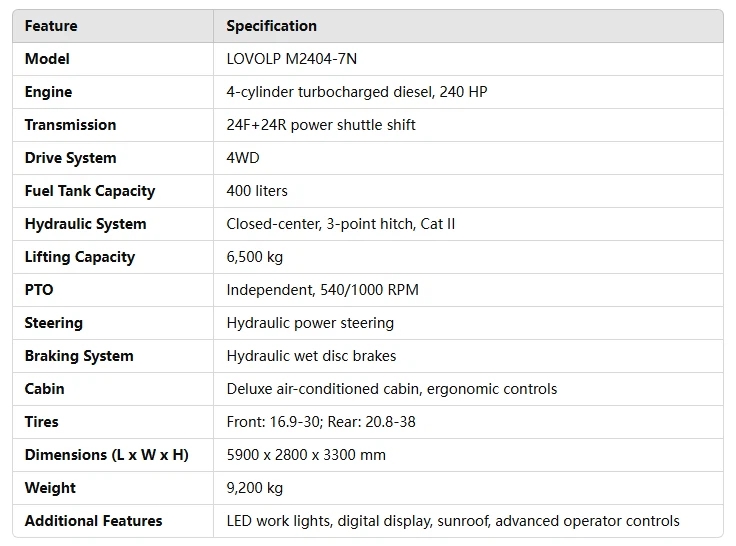Image resolution: width=736 pixels, height=546 pixels.
Task: Click the Drive System label
Action: [70, 158]
